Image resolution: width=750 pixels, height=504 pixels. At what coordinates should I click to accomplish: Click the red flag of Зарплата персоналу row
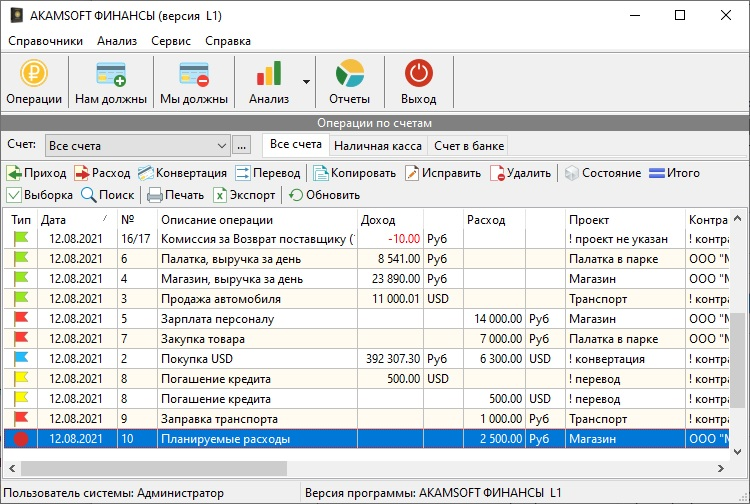tap(21, 318)
